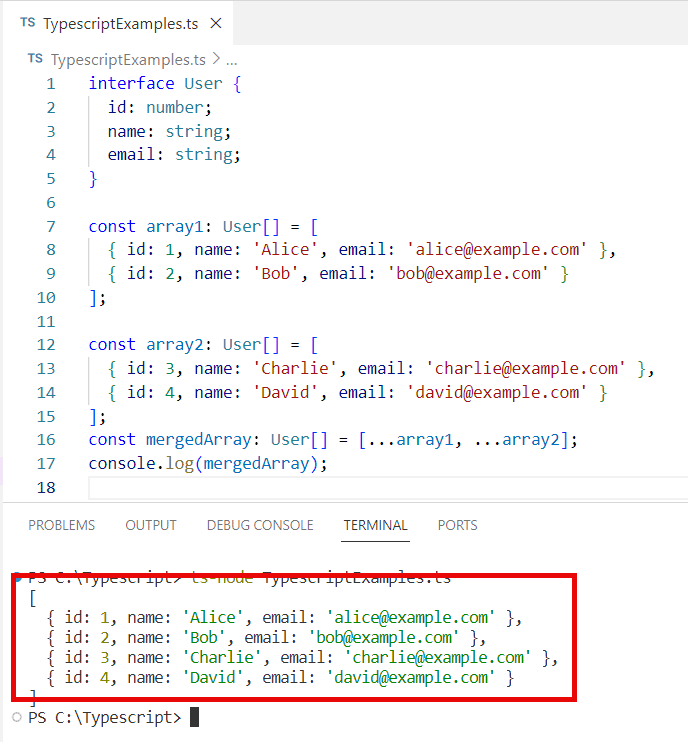Click the 'log' method on line 17

pos(179,463)
